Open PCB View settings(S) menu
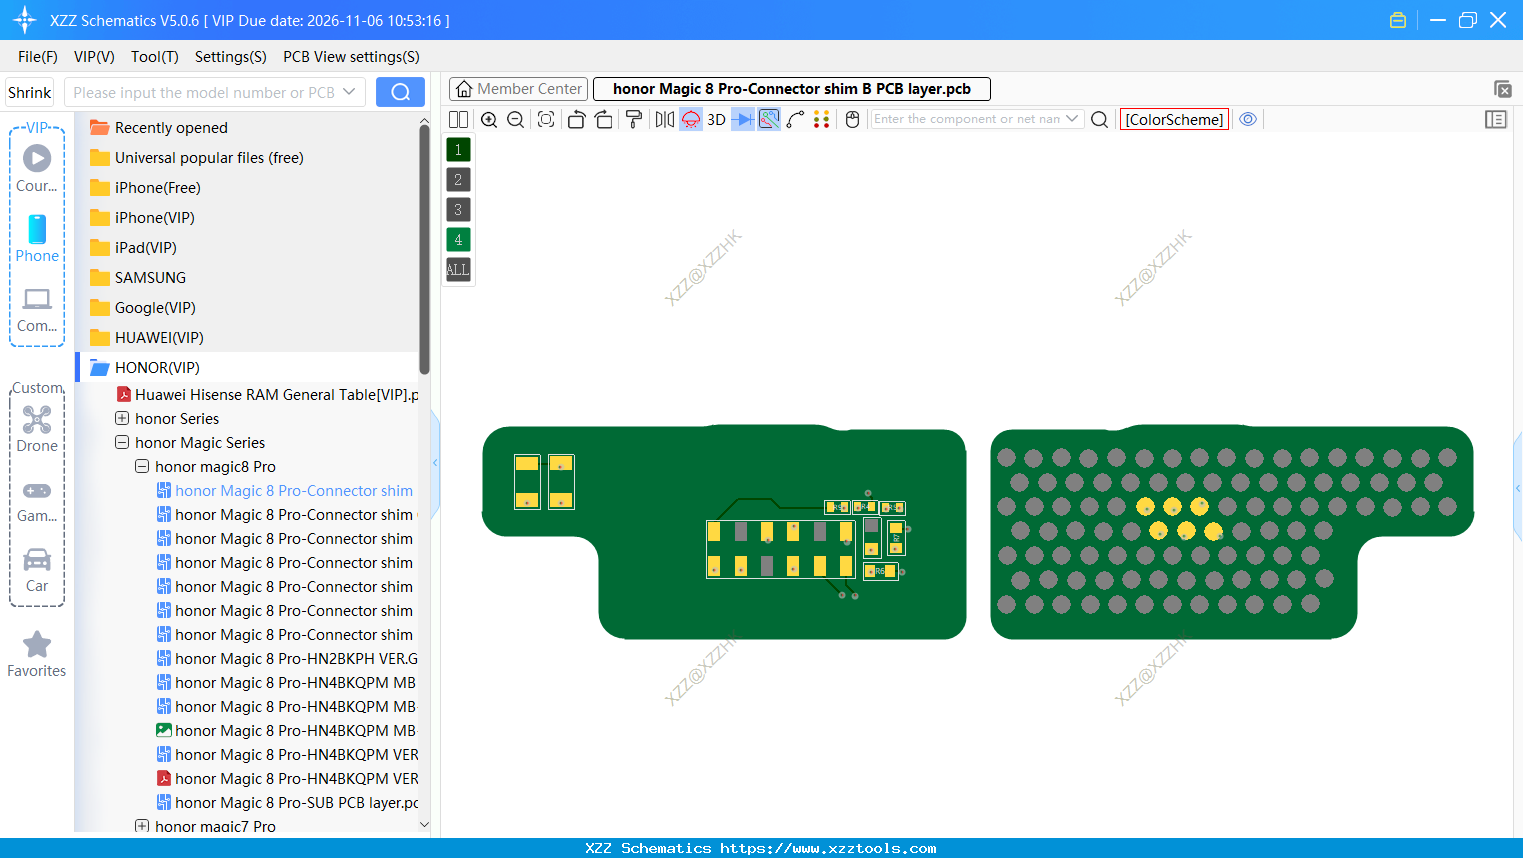Viewport: 1523px width, 858px height. [x=351, y=57]
